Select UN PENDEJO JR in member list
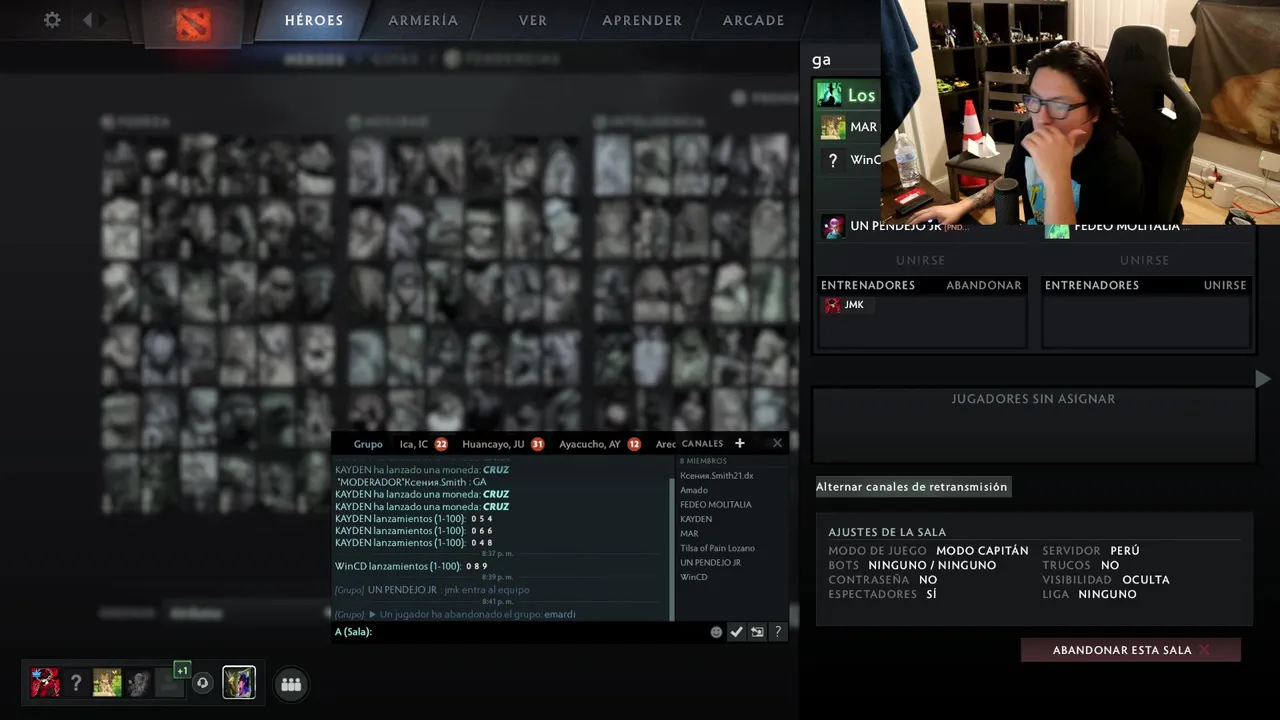 point(711,563)
